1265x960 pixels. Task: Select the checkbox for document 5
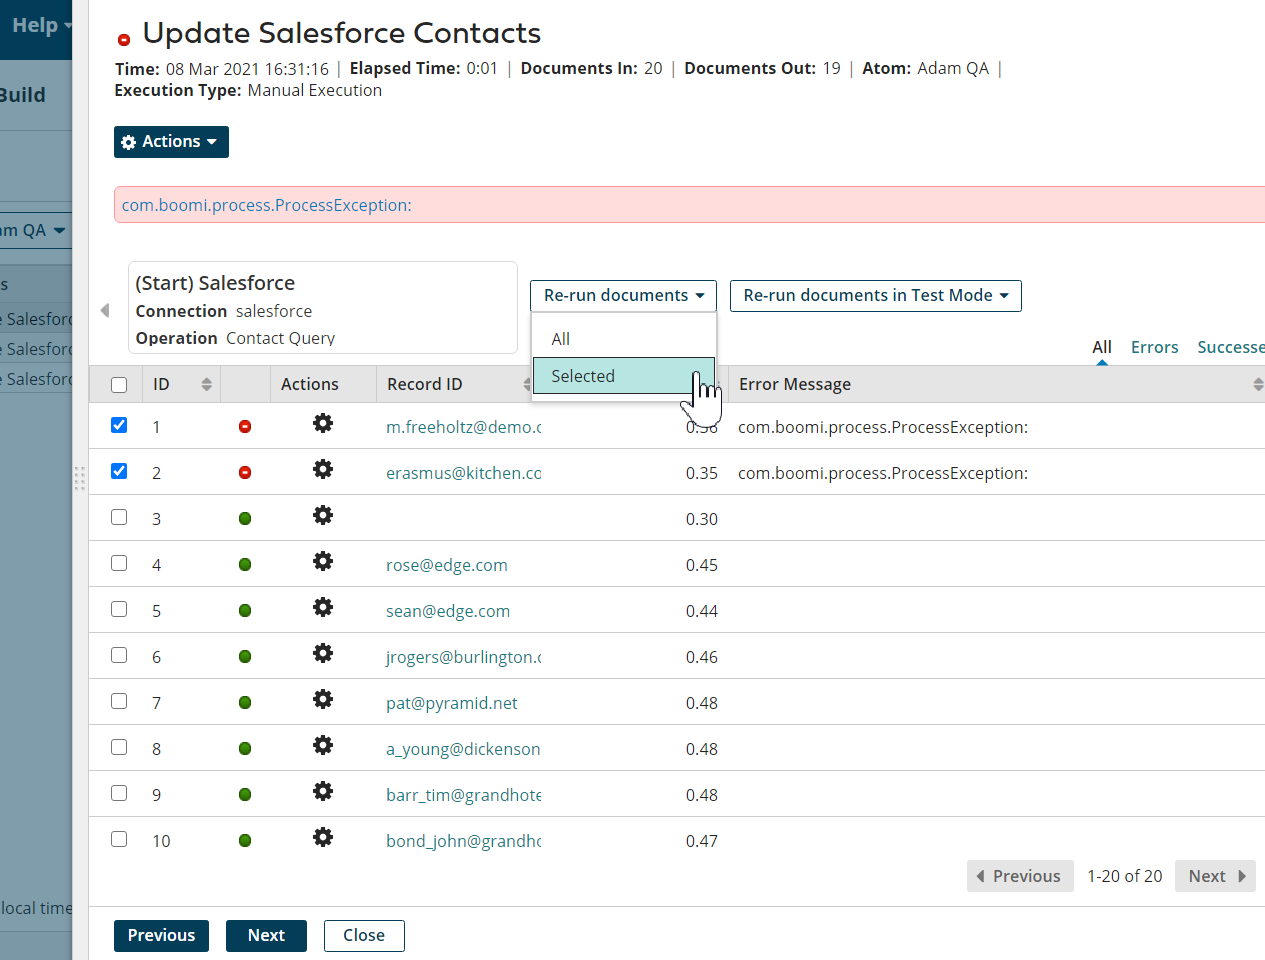(x=119, y=608)
